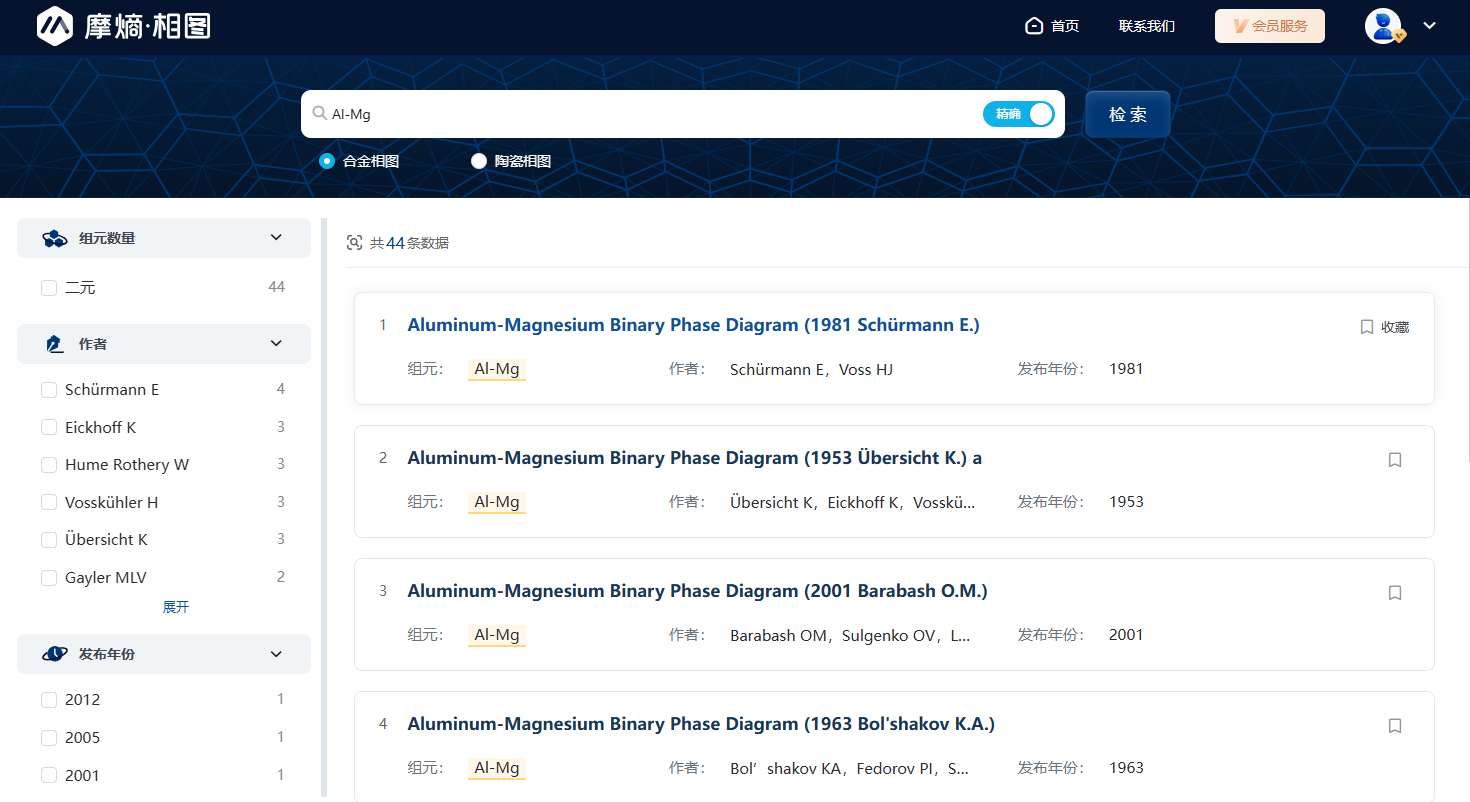Collapse the 作者 filter section

click(x=277, y=344)
